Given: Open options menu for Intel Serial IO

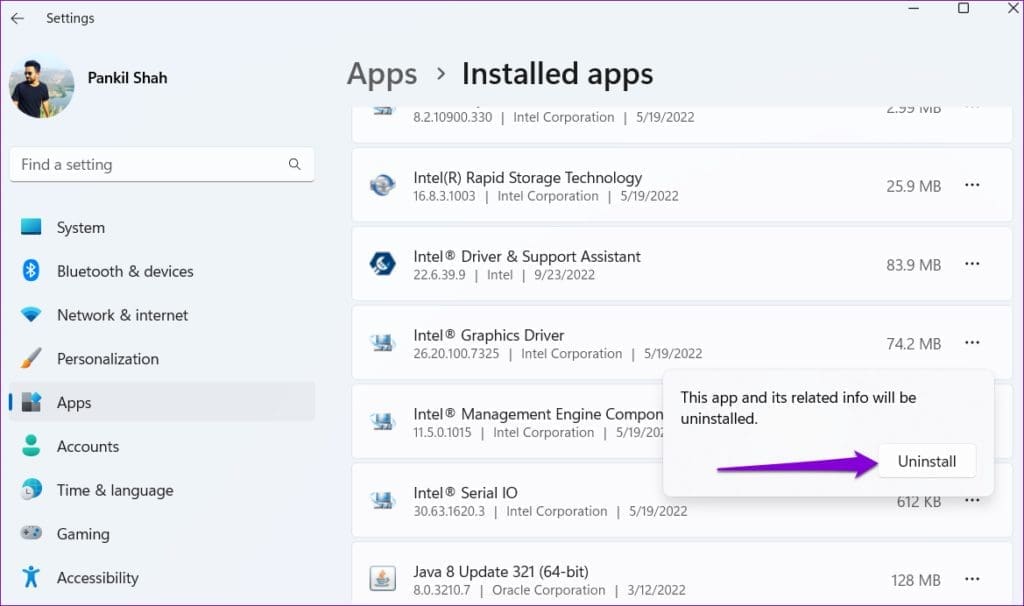Looking at the screenshot, I should 972,500.
